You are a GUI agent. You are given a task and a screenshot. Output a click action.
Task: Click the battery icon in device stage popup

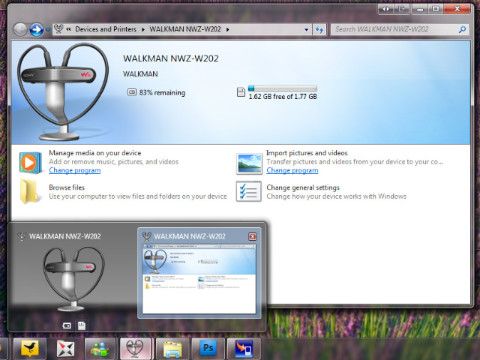pyautogui.click(x=67, y=326)
